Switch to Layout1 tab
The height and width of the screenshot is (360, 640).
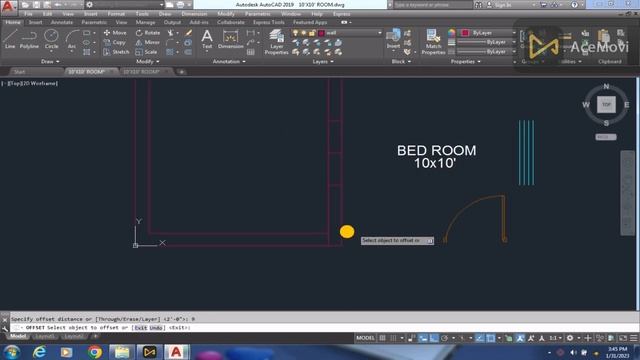[44, 336]
